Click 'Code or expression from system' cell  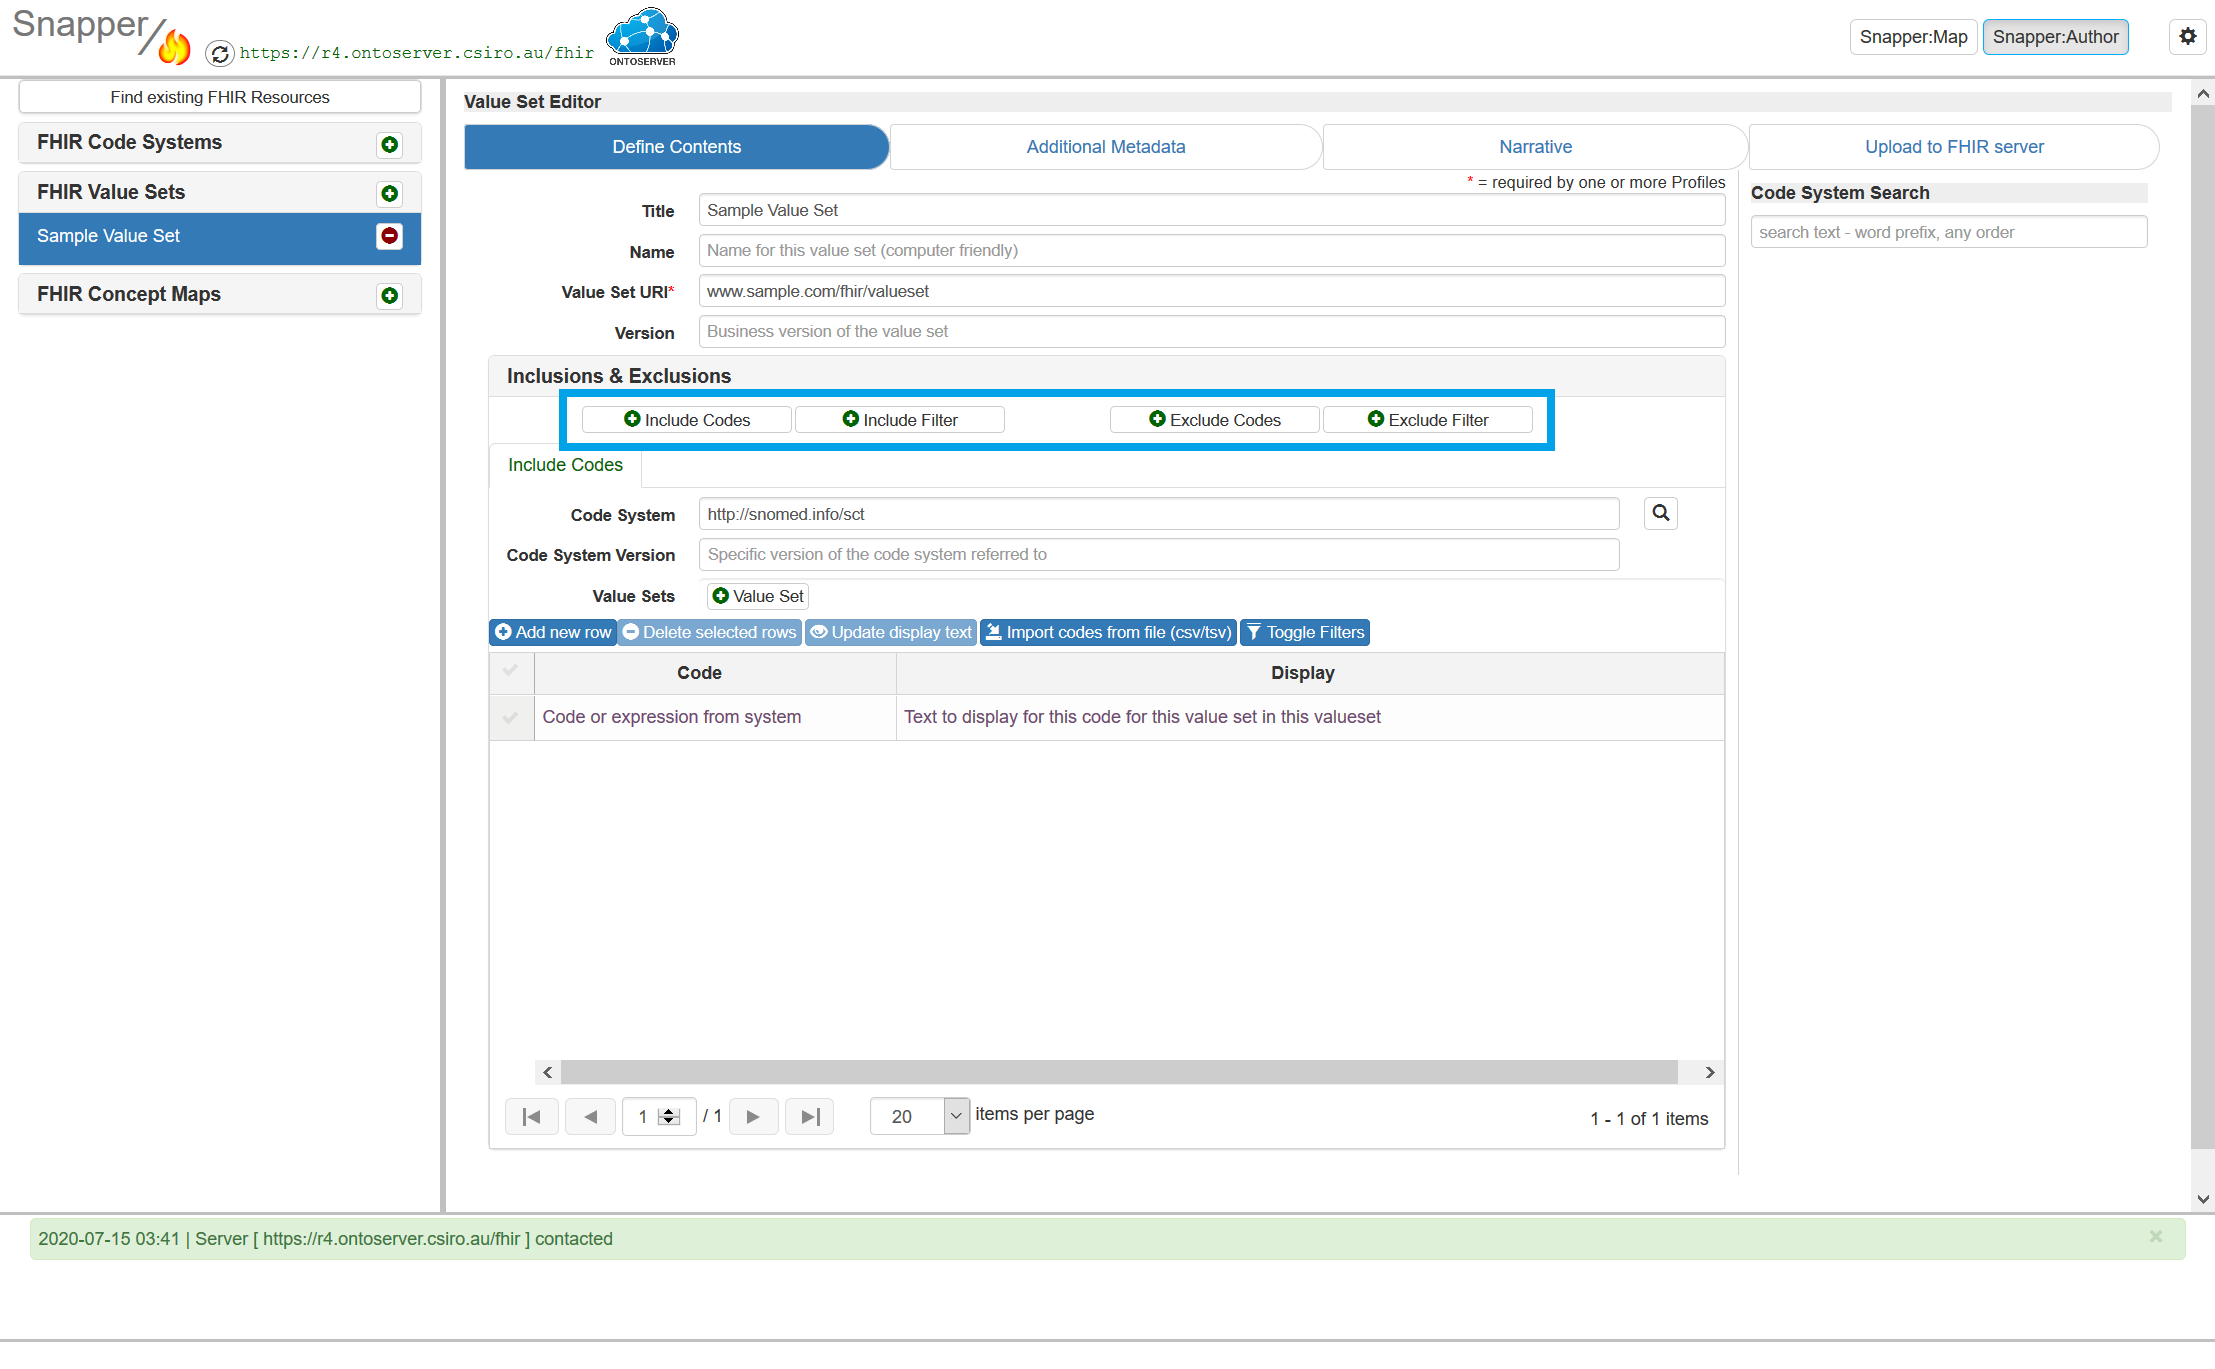pos(715,717)
